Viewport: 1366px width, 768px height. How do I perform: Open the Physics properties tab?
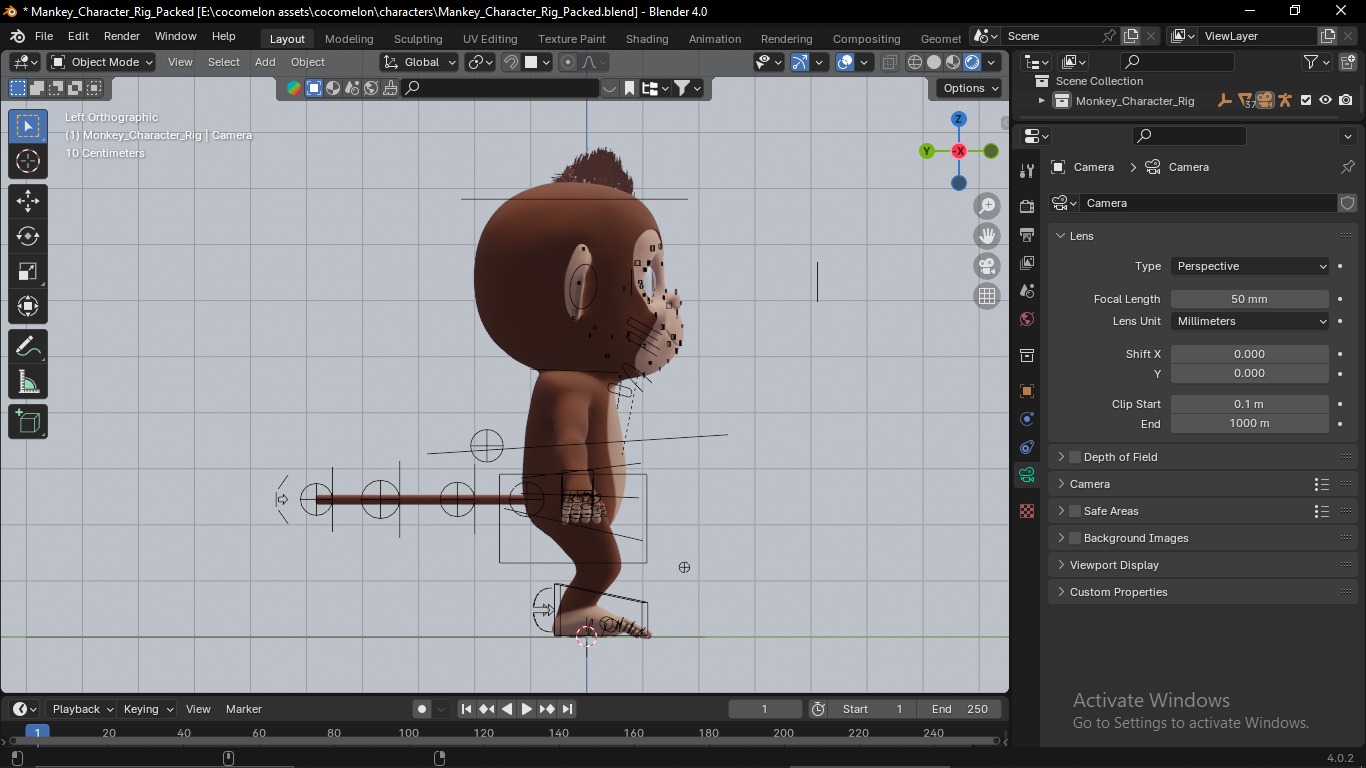1027,419
